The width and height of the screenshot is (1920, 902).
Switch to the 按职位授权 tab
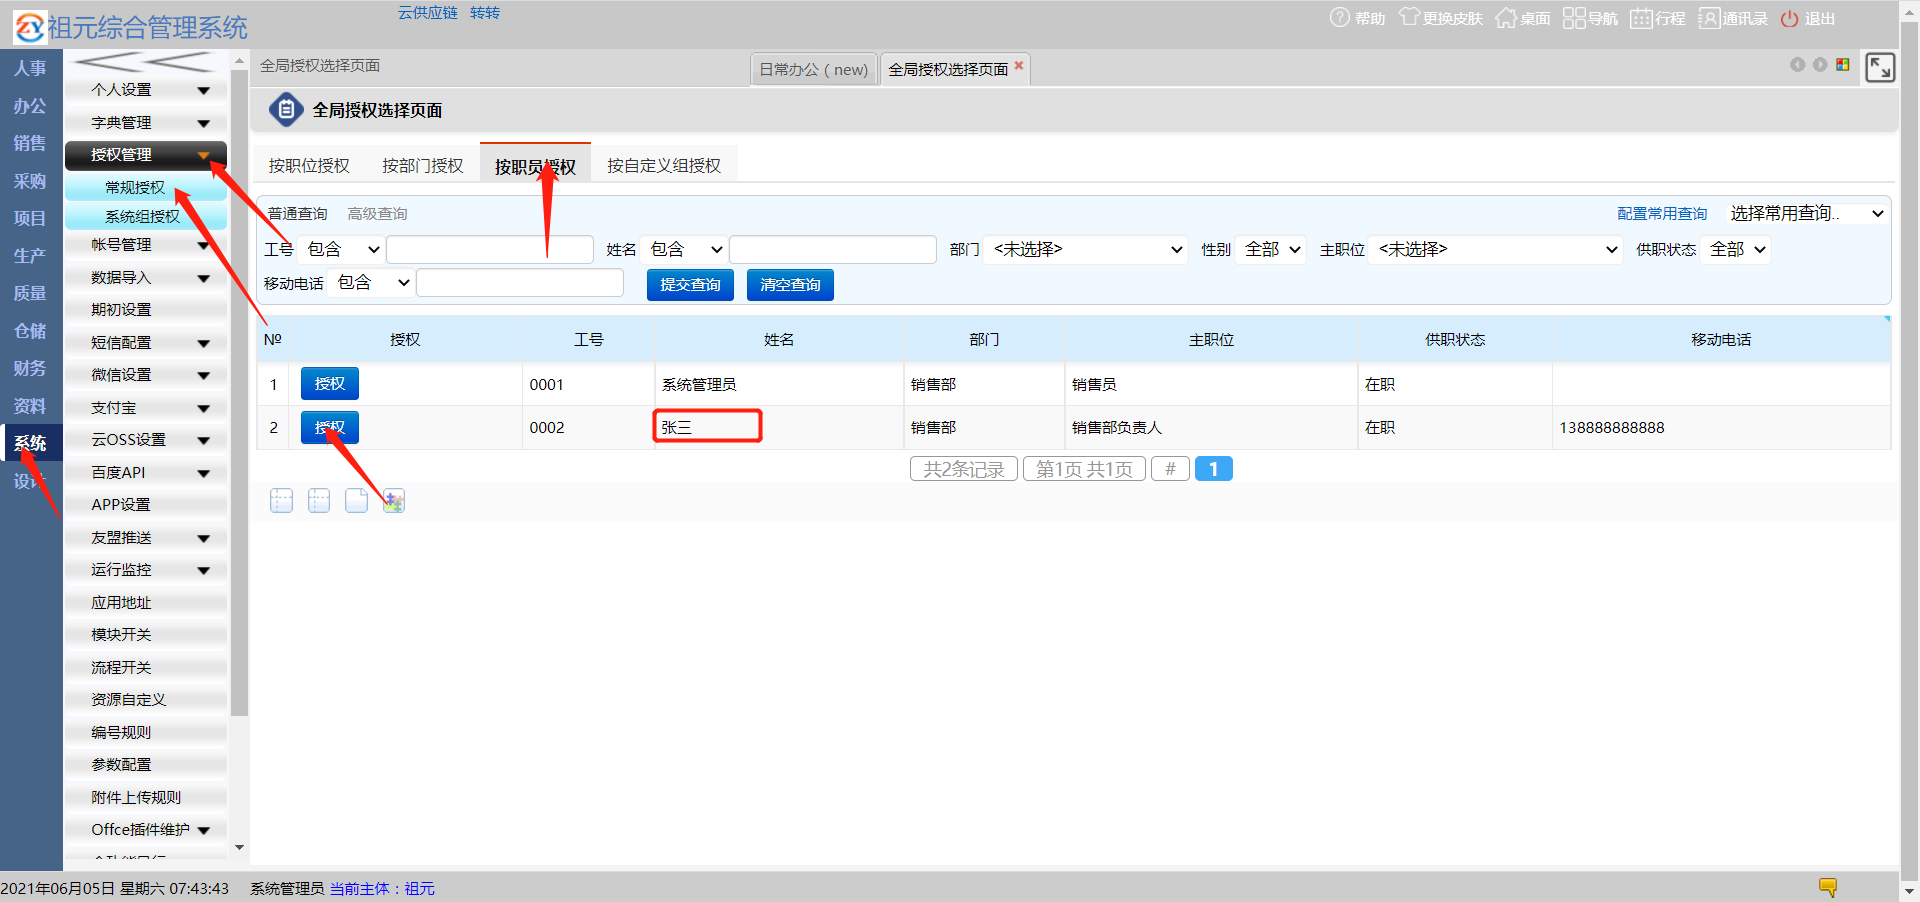pyautogui.click(x=309, y=166)
